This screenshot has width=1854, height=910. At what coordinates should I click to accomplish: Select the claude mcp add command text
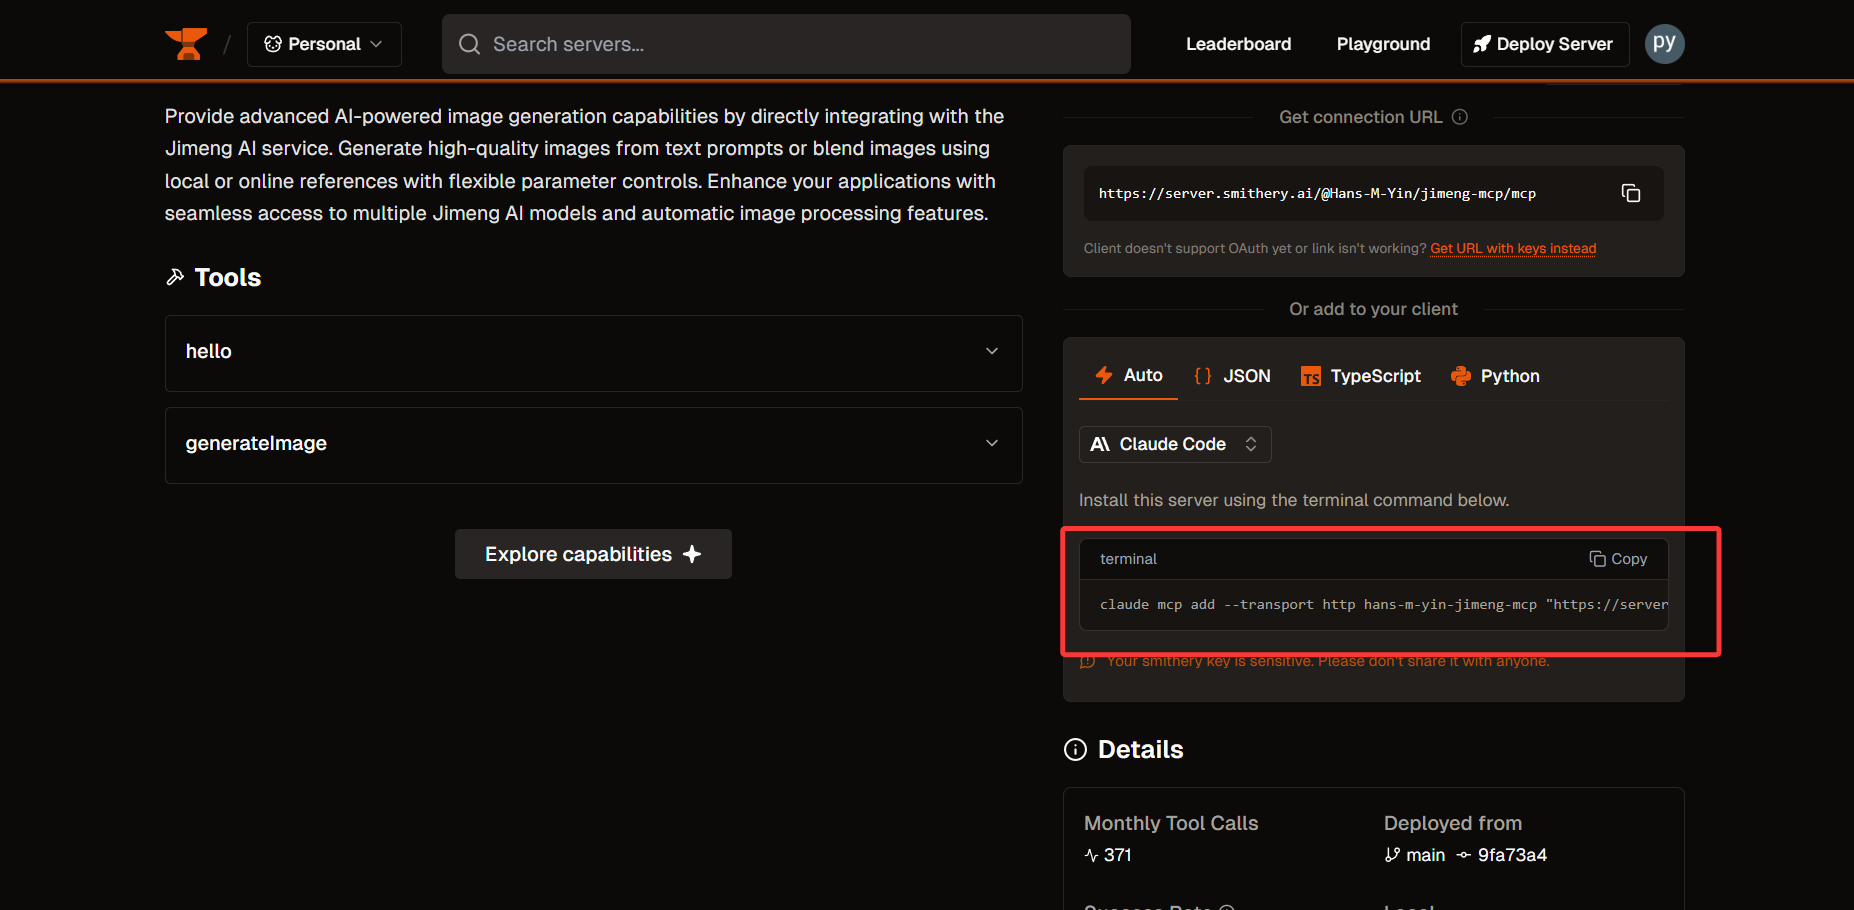tap(1384, 605)
